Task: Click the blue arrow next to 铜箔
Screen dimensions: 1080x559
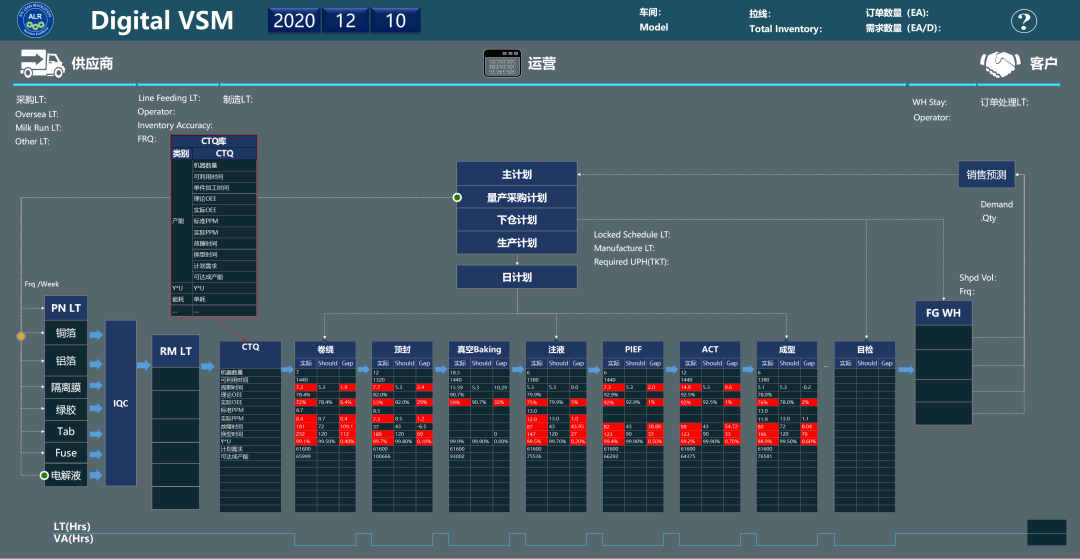Action: coord(96,335)
